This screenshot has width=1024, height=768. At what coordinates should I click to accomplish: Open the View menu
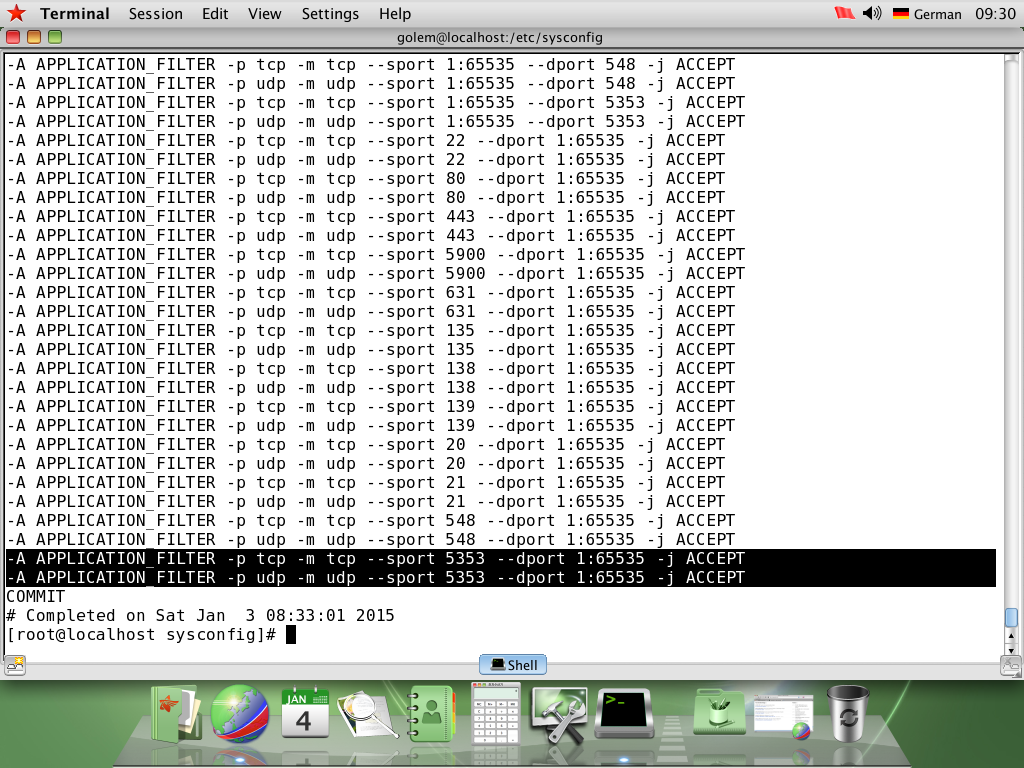264,14
